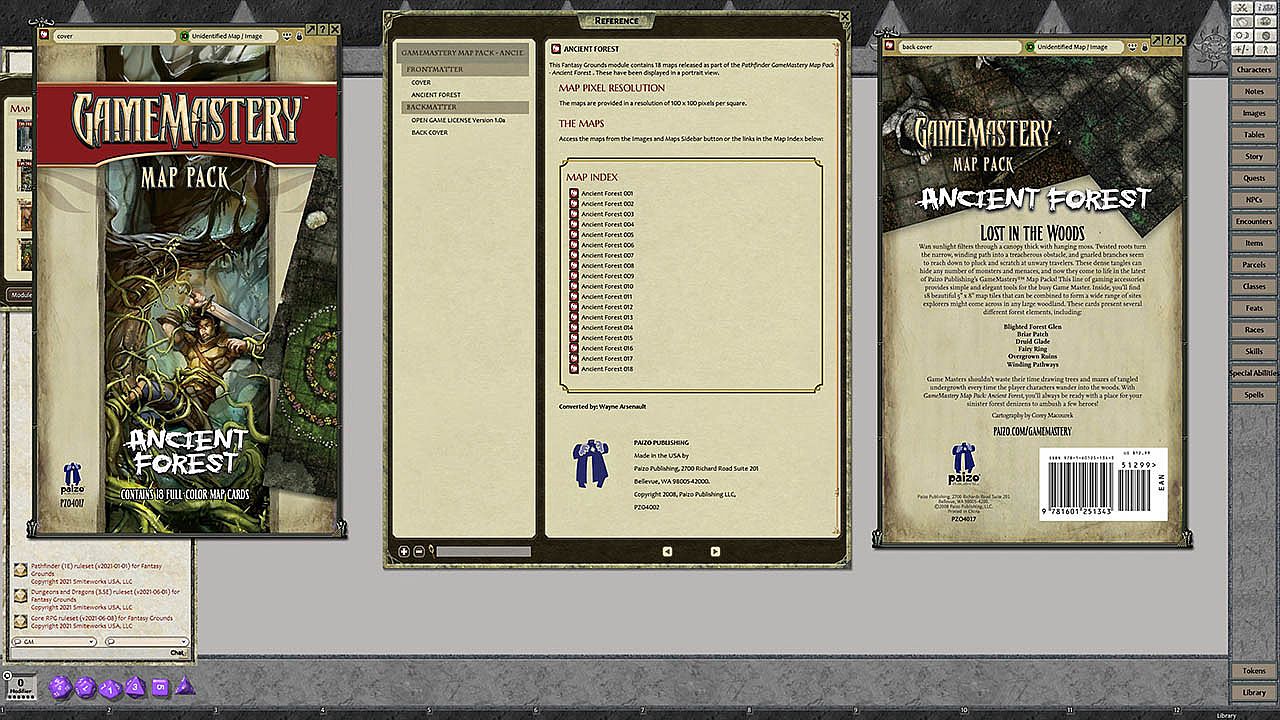
Task: Roll the purple d12 die
Action: coord(85,687)
